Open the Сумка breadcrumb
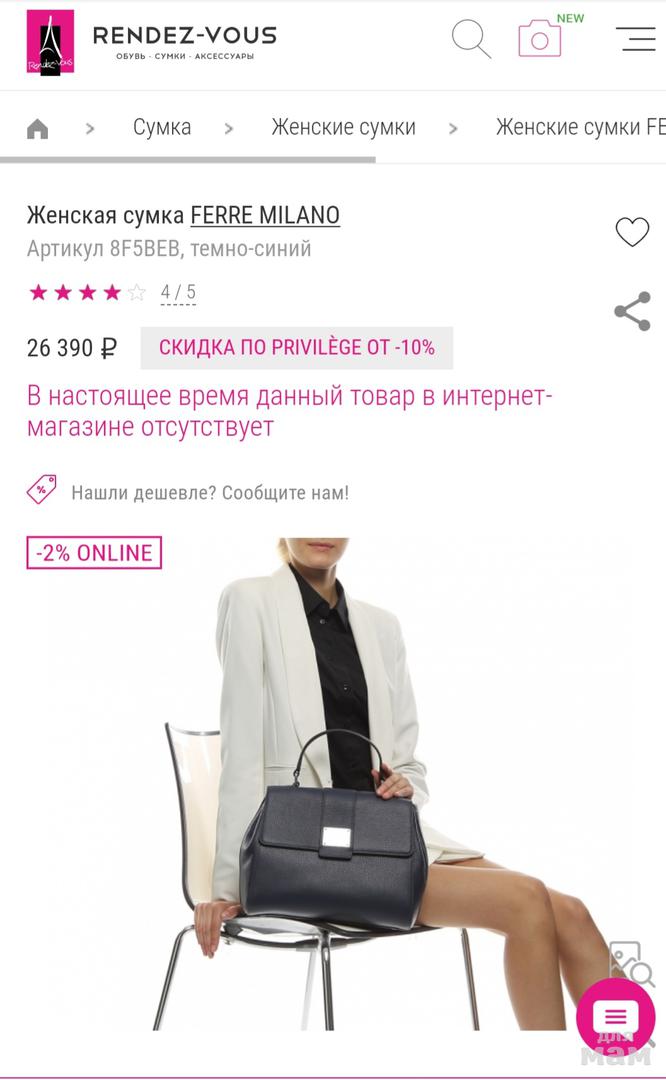This screenshot has height=1080, width=666. click(162, 127)
